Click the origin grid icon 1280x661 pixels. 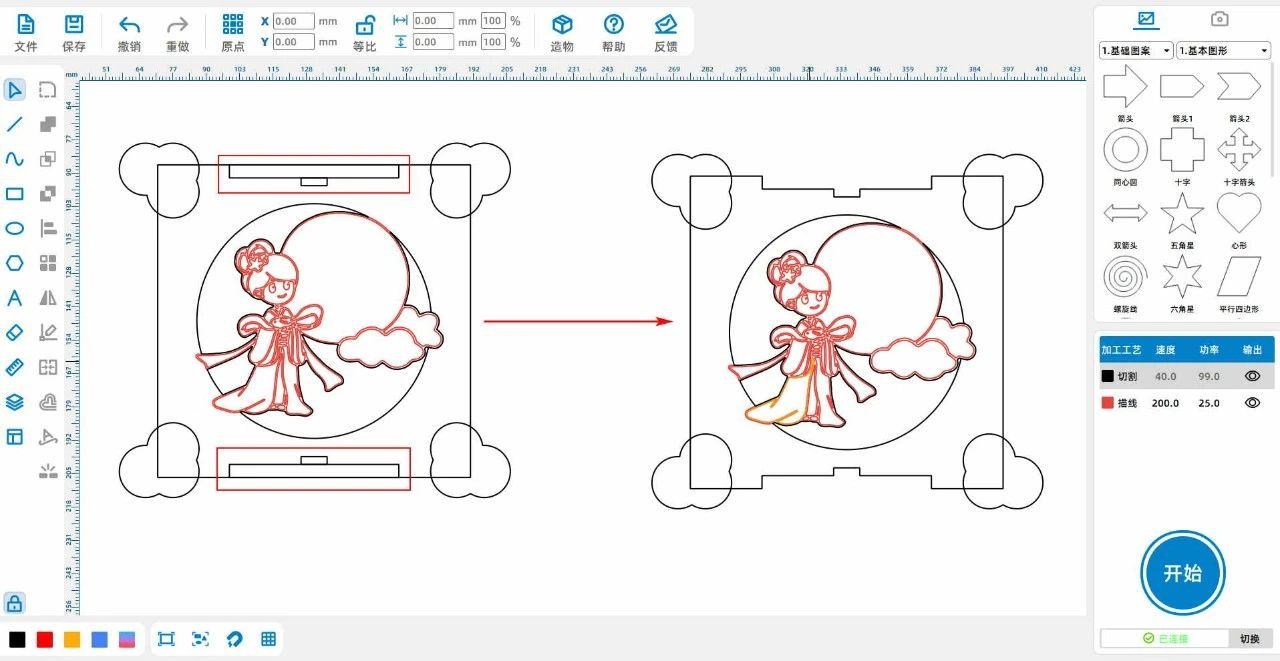click(x=233, y=26)
